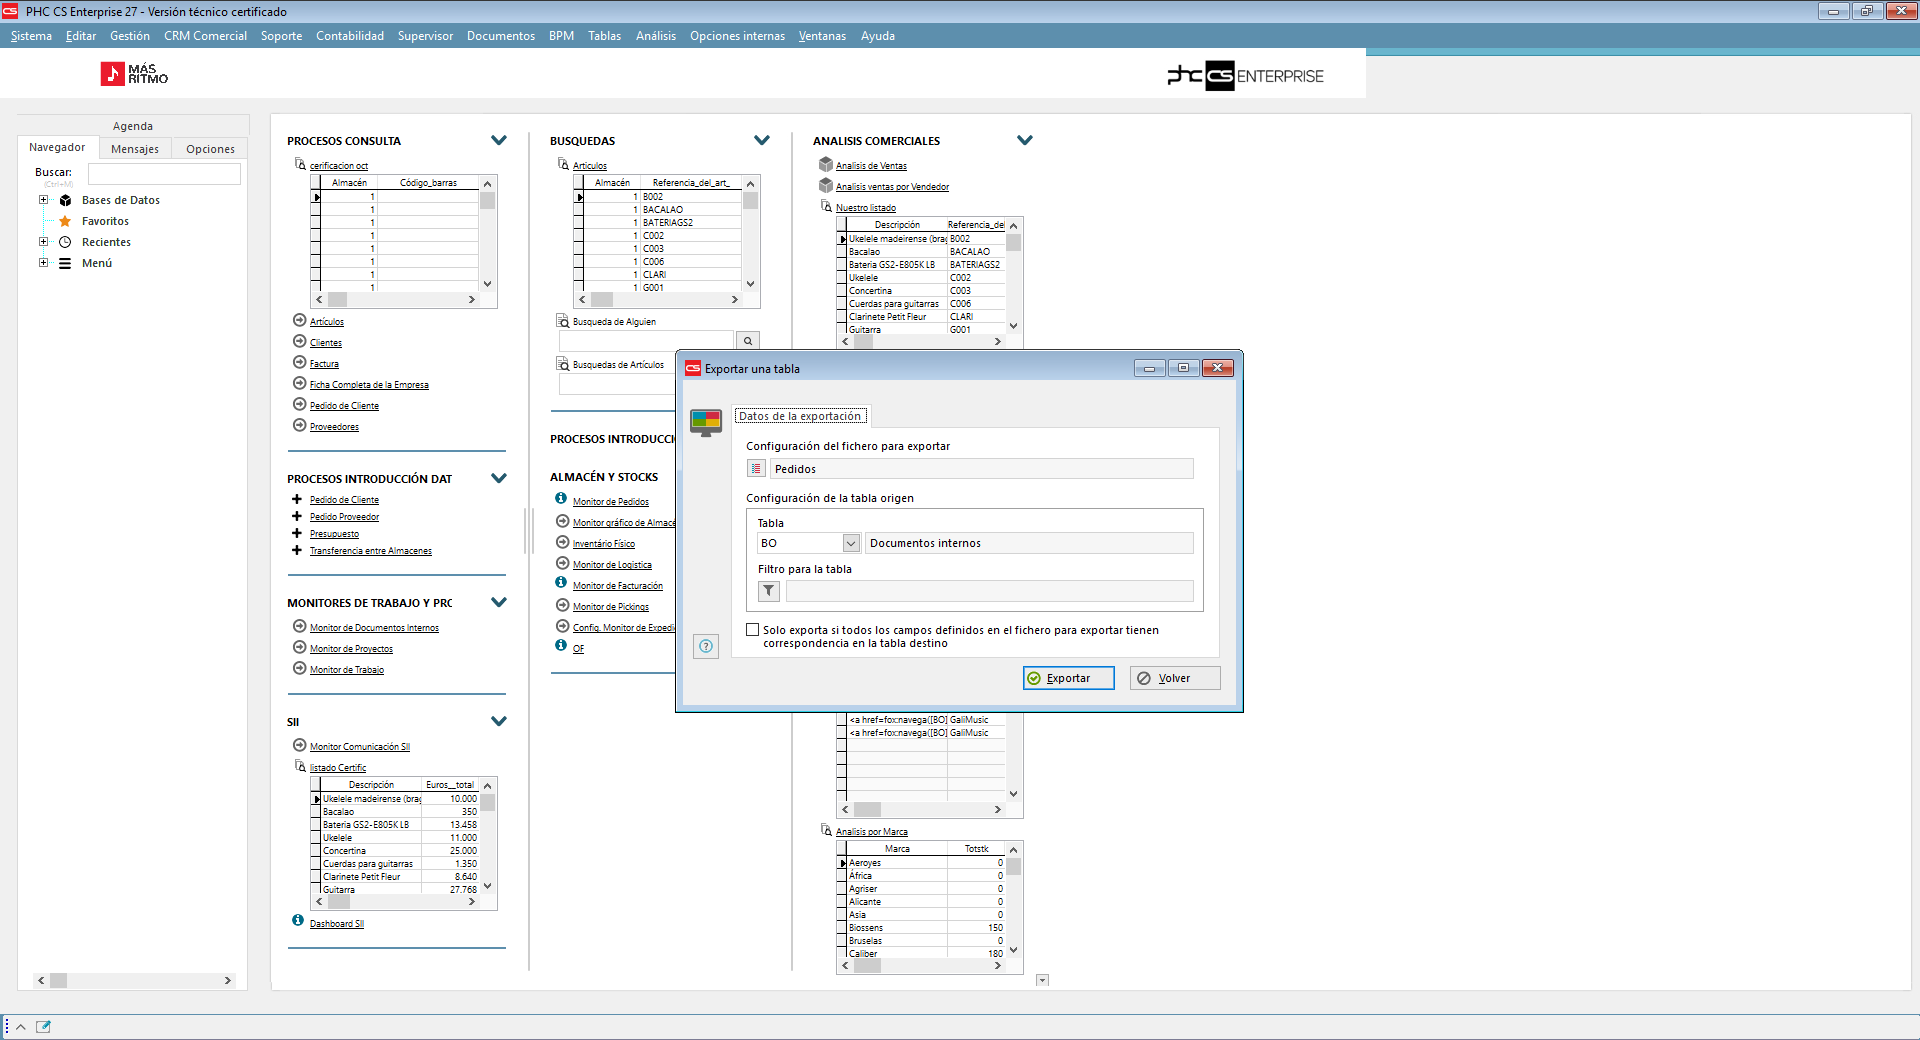Switch to the Mensajes tab
This screenshot has height=1040, width=1920.
pos(135,149)
